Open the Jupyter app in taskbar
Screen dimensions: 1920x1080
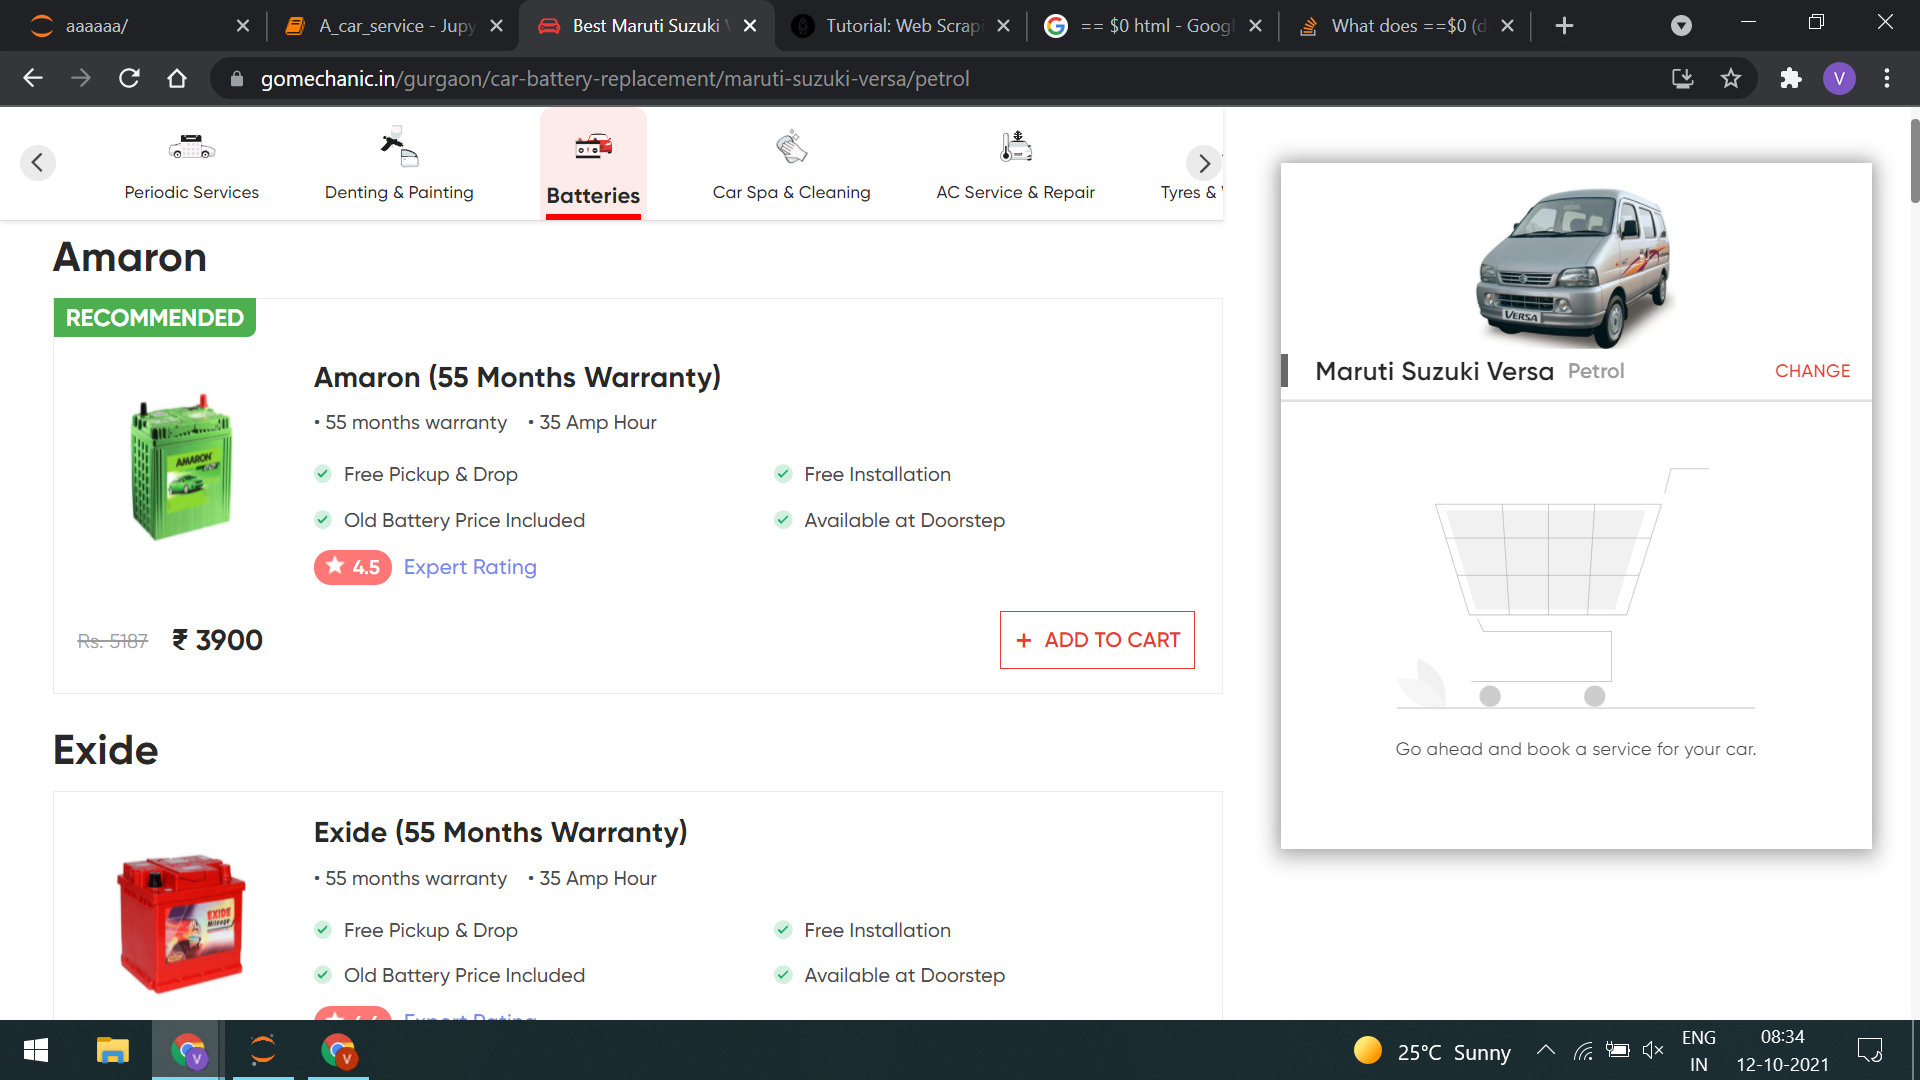pos(263,1050)
